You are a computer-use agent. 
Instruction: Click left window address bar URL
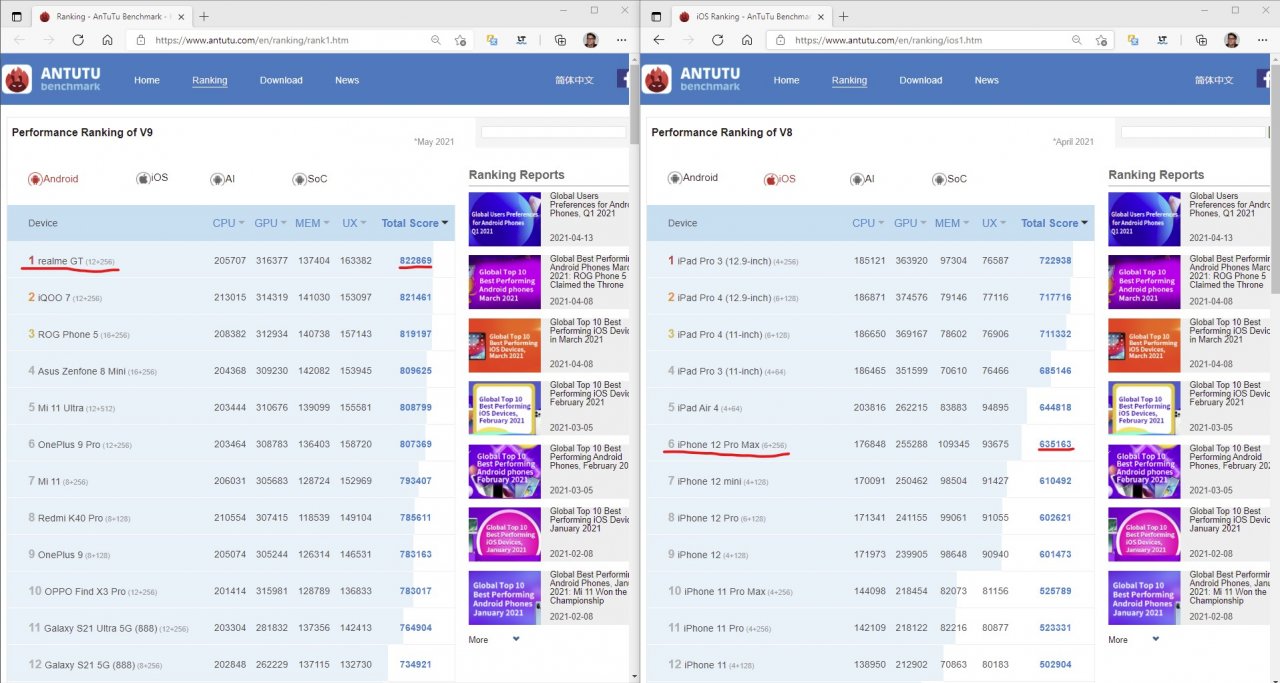(252, 40)
